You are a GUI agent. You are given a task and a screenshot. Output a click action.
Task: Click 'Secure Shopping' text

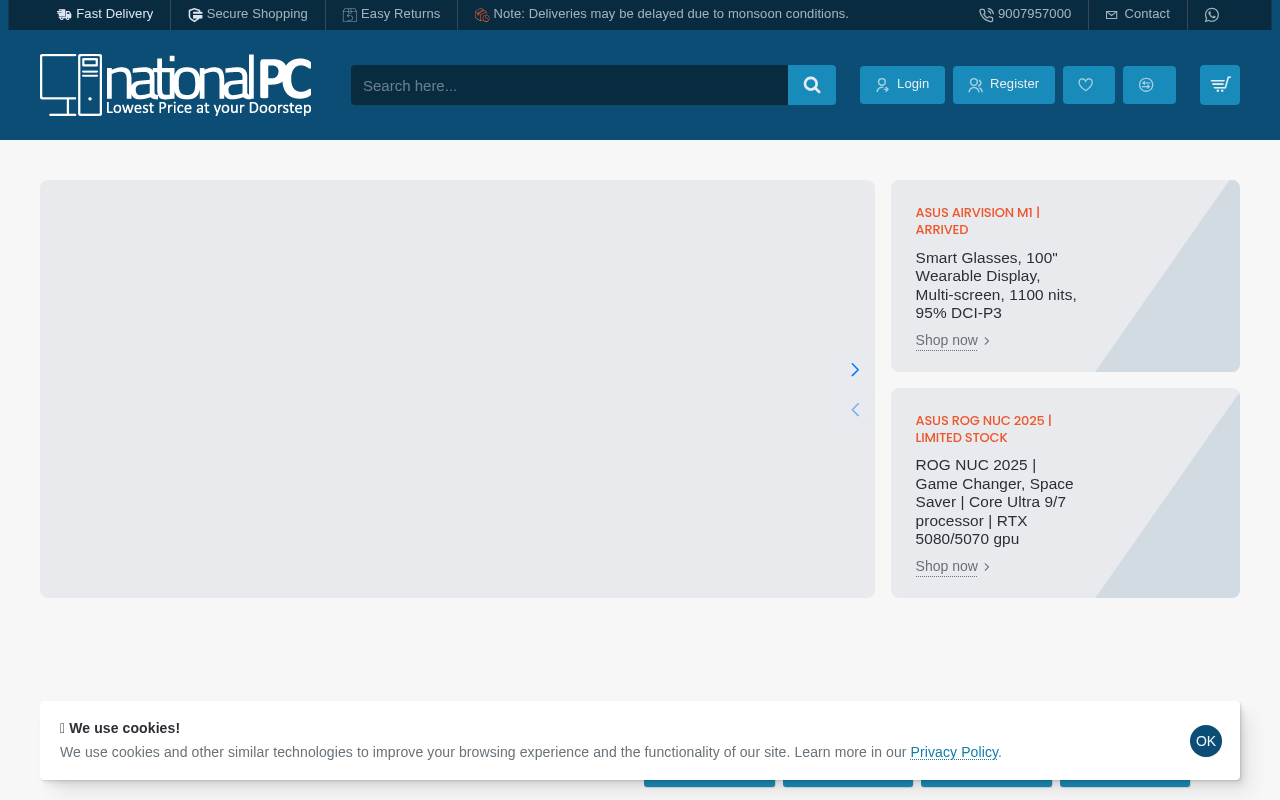pyautogui.click(x=257, y=14)
